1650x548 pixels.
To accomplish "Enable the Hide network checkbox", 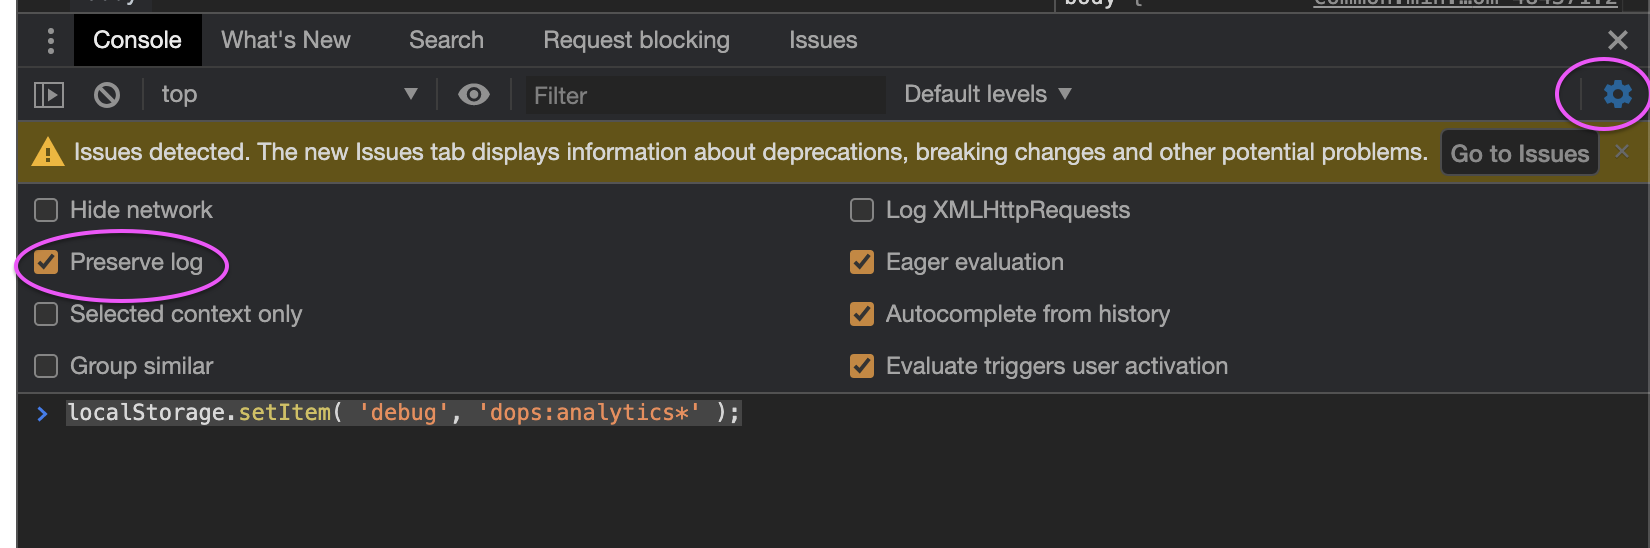I will tap(46, 210).
